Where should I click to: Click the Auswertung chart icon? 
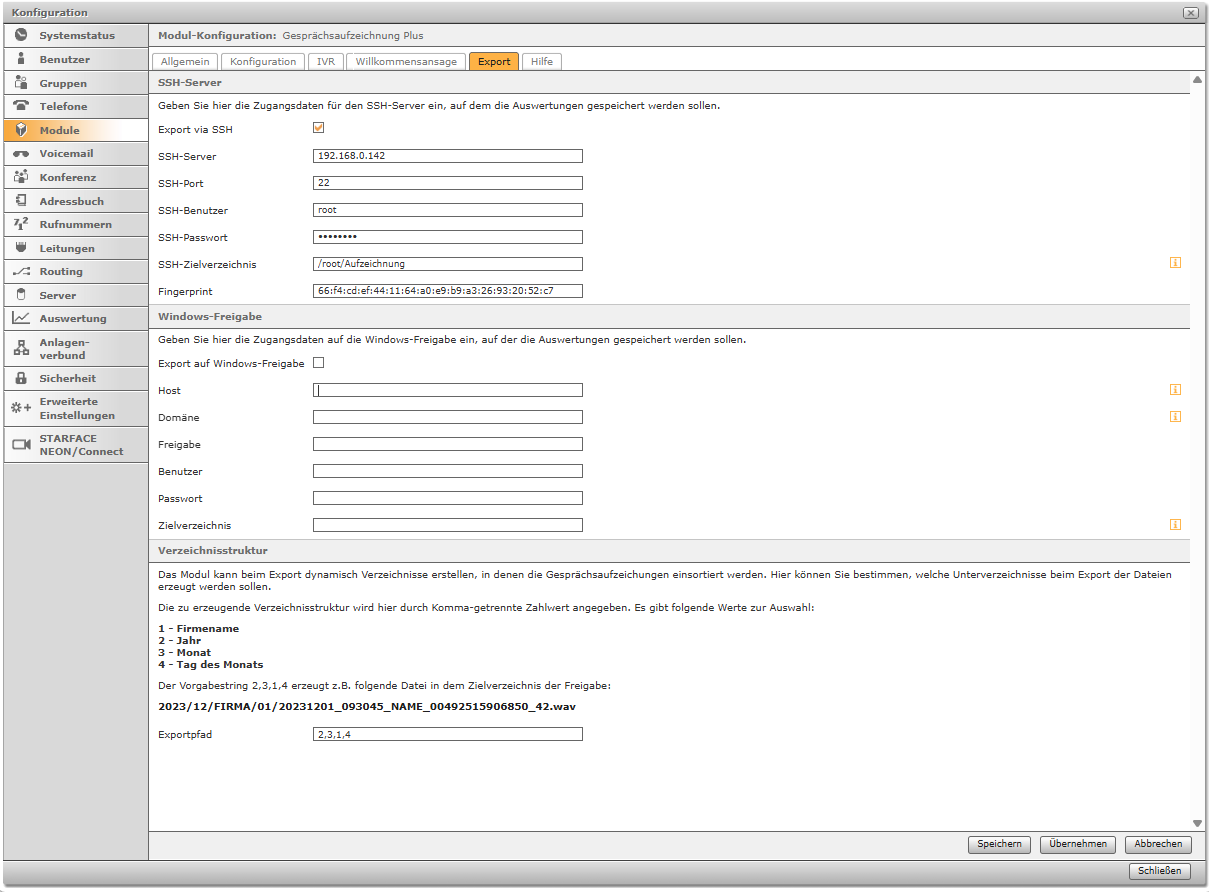[21, 318]
